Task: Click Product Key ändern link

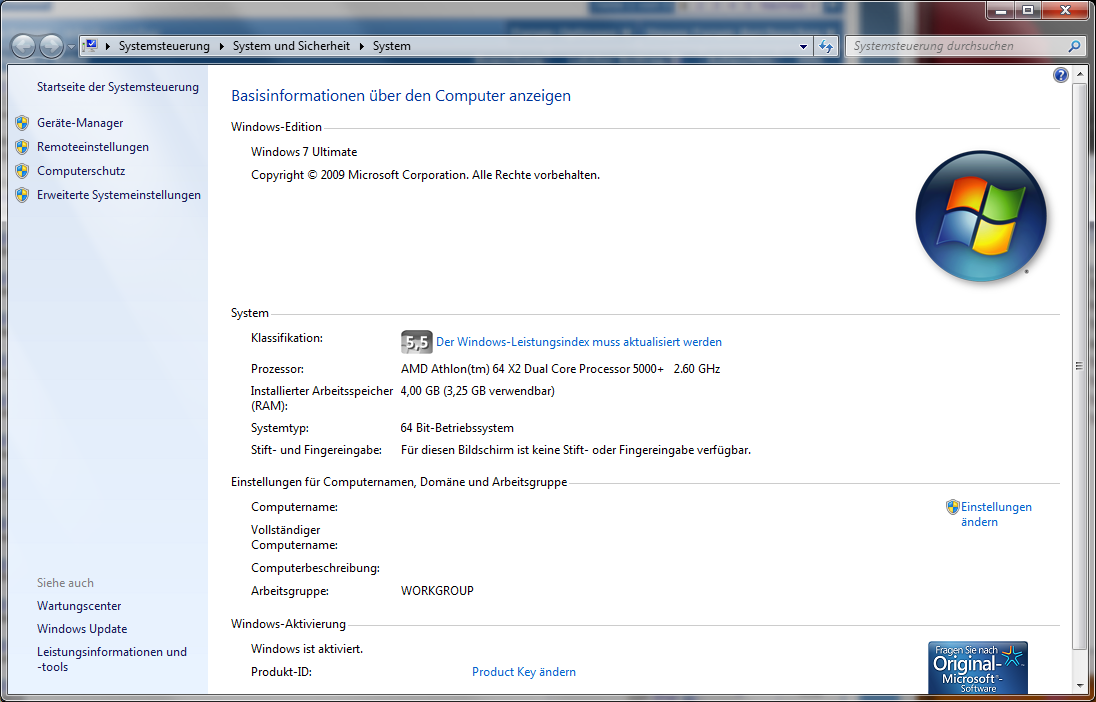Action: click(524, 672)
